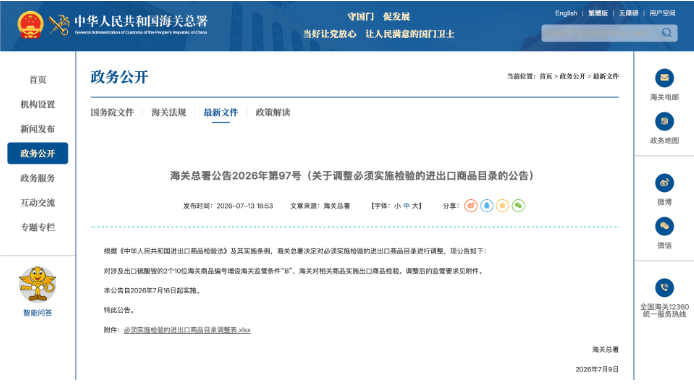Open the 微博 icon in right sidebar
This screenshot has height=389, width=694.
(664, 183)
